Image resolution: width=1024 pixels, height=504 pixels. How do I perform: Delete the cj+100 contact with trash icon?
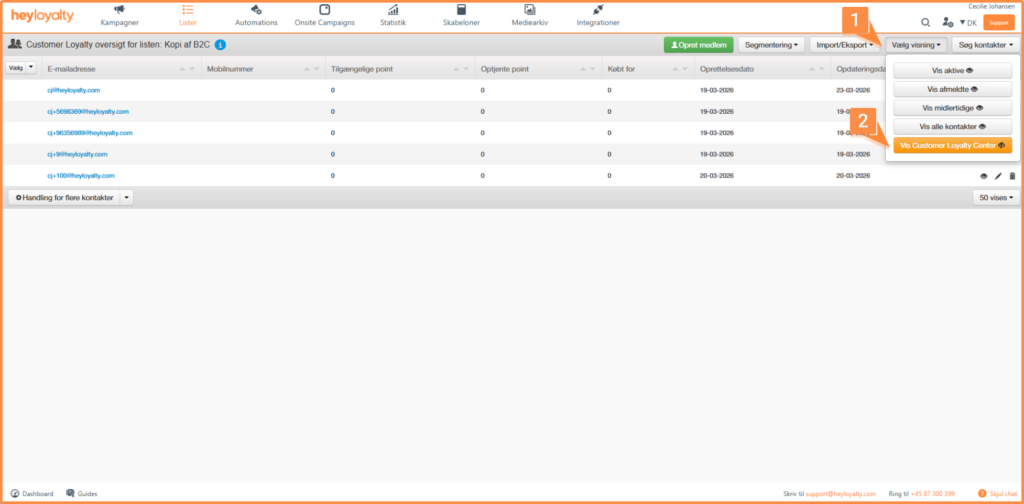coord(1012,176)
